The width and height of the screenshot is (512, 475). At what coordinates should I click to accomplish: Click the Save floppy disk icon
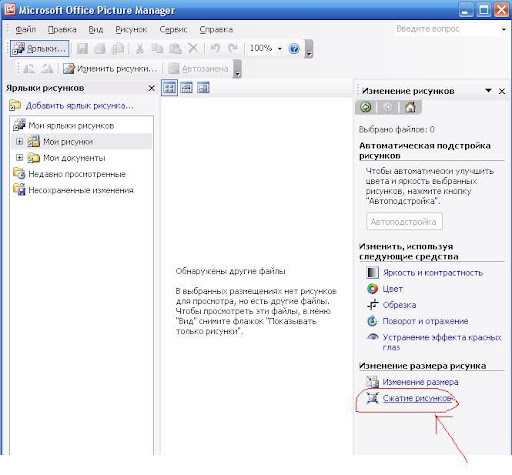pos(82,49)
